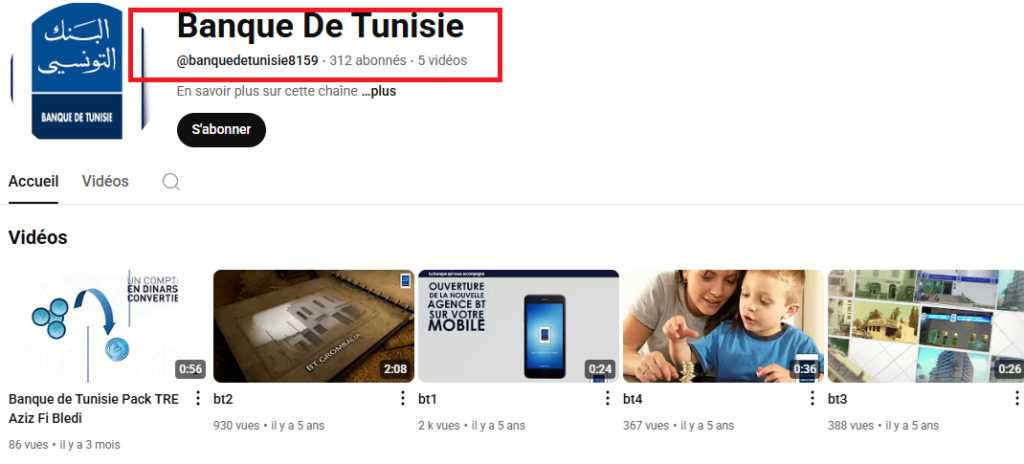Subscribe using the S'abonner button
Image resolution: width=1024 pixels, height=464 pixels.
tap(221, 129)
